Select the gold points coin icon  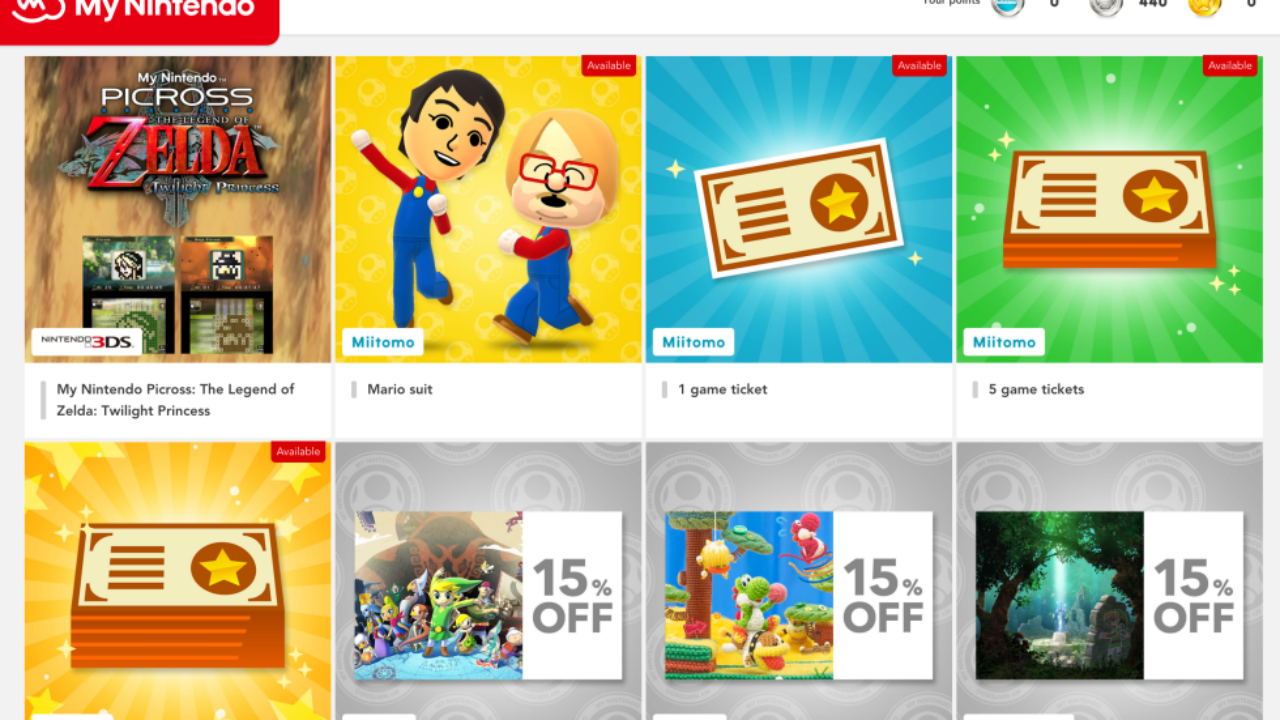coord(1205,5)
